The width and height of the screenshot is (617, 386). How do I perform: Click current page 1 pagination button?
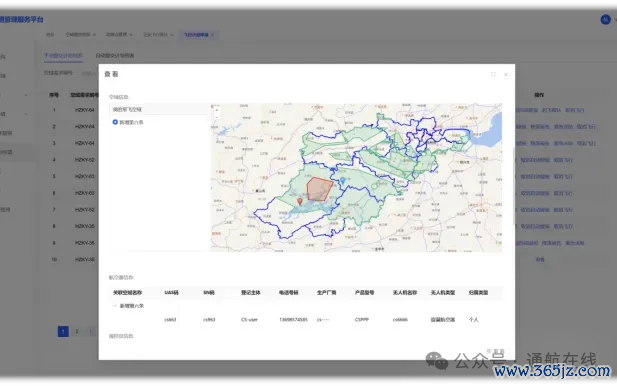[x=63, y=331]
